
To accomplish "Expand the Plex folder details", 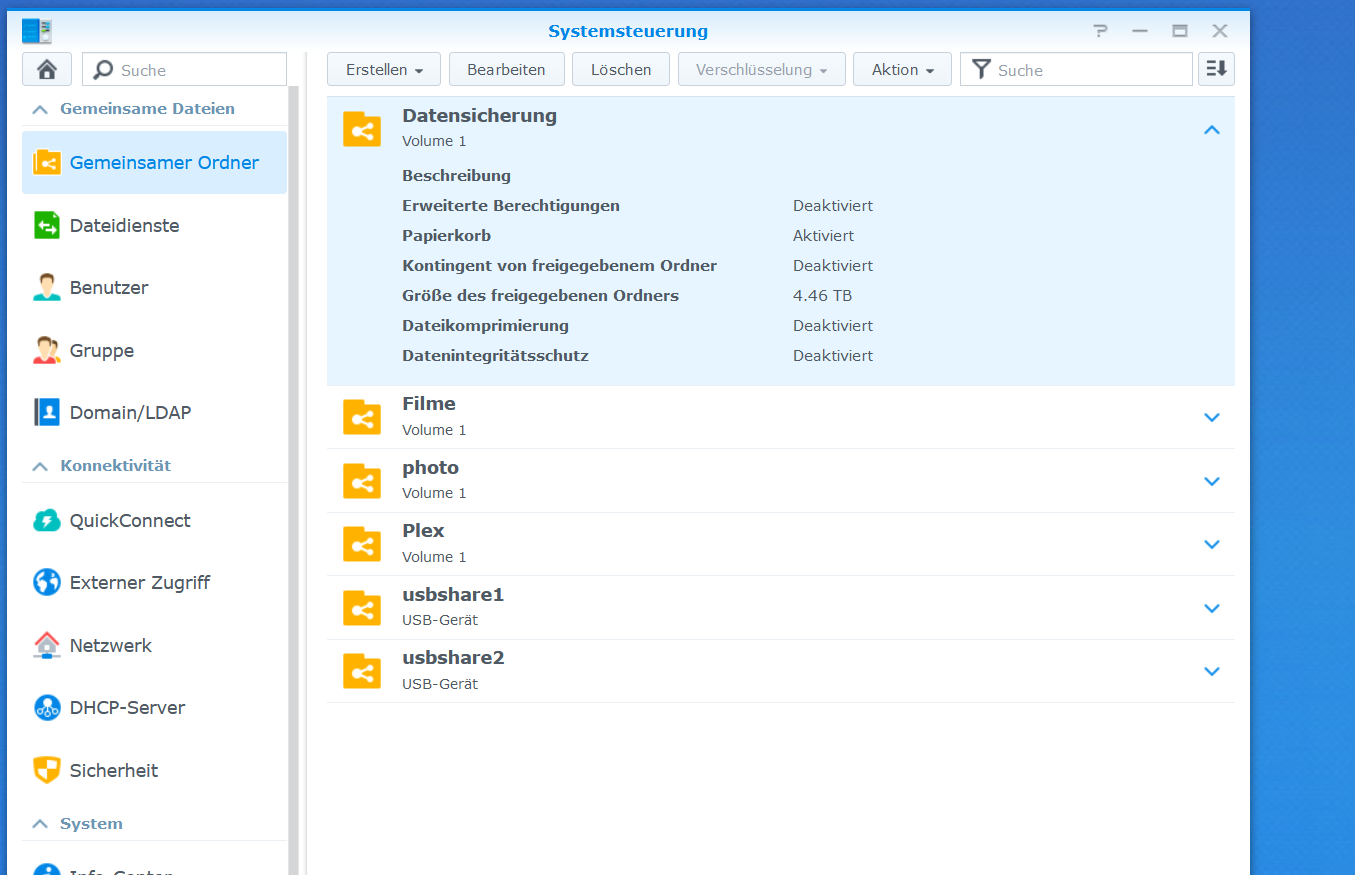I will (1212, 544).
